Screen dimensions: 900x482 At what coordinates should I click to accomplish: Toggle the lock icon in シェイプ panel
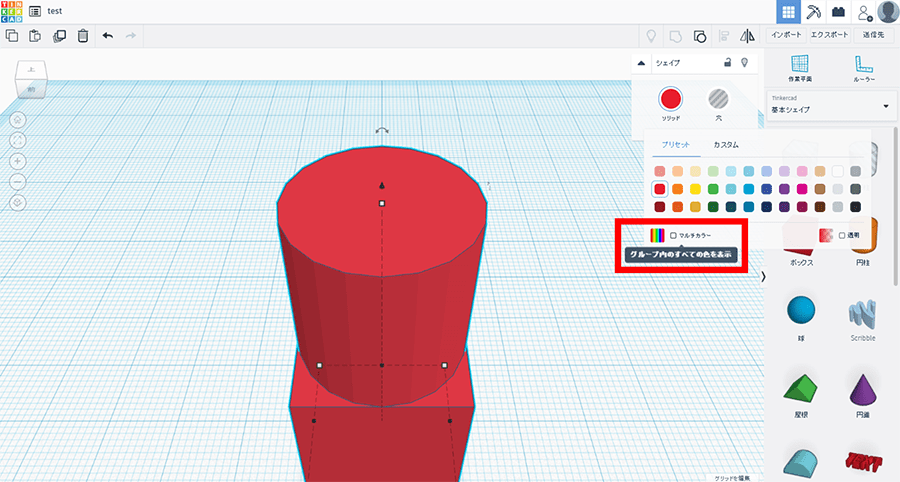[x=727, y=62]
